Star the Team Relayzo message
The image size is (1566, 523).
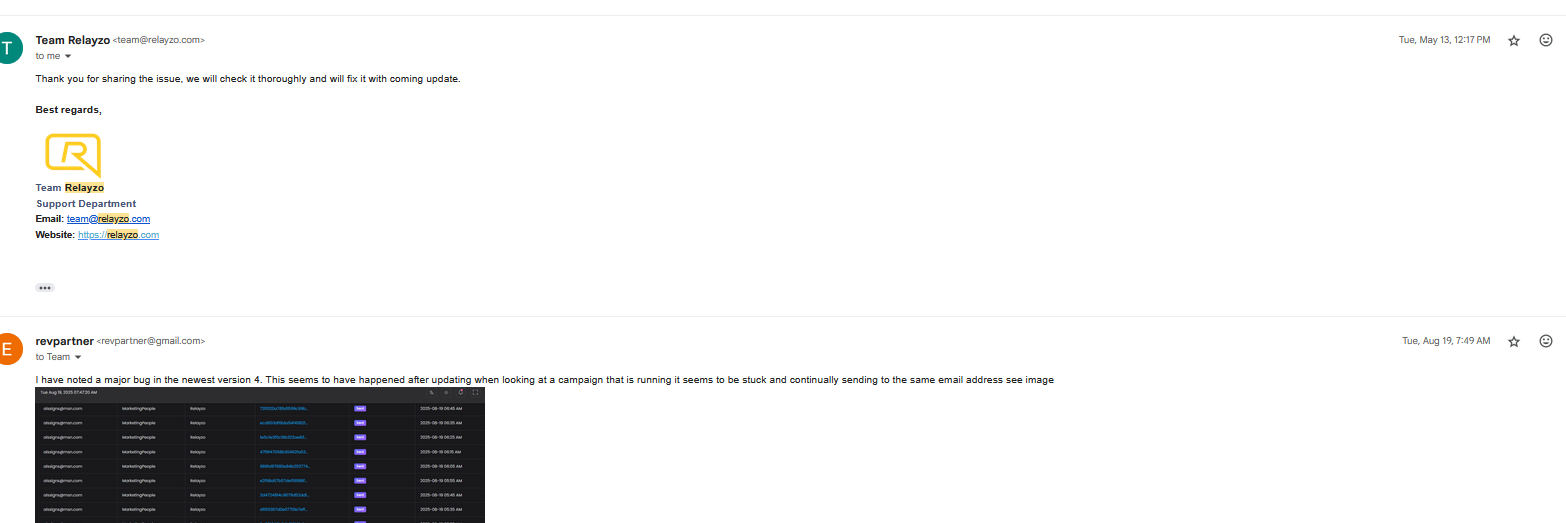pos(1514,41)
